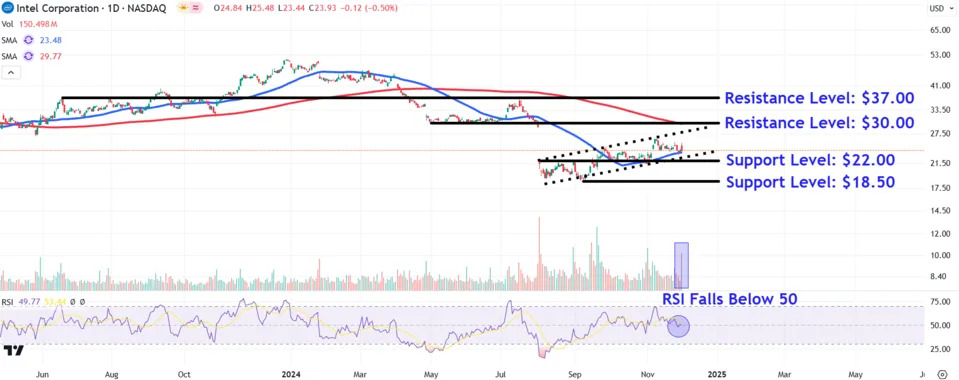This screenshot has height=380, width=959.
Task: Click the Sep label on the time axis
Action: [x=574, y=373]
